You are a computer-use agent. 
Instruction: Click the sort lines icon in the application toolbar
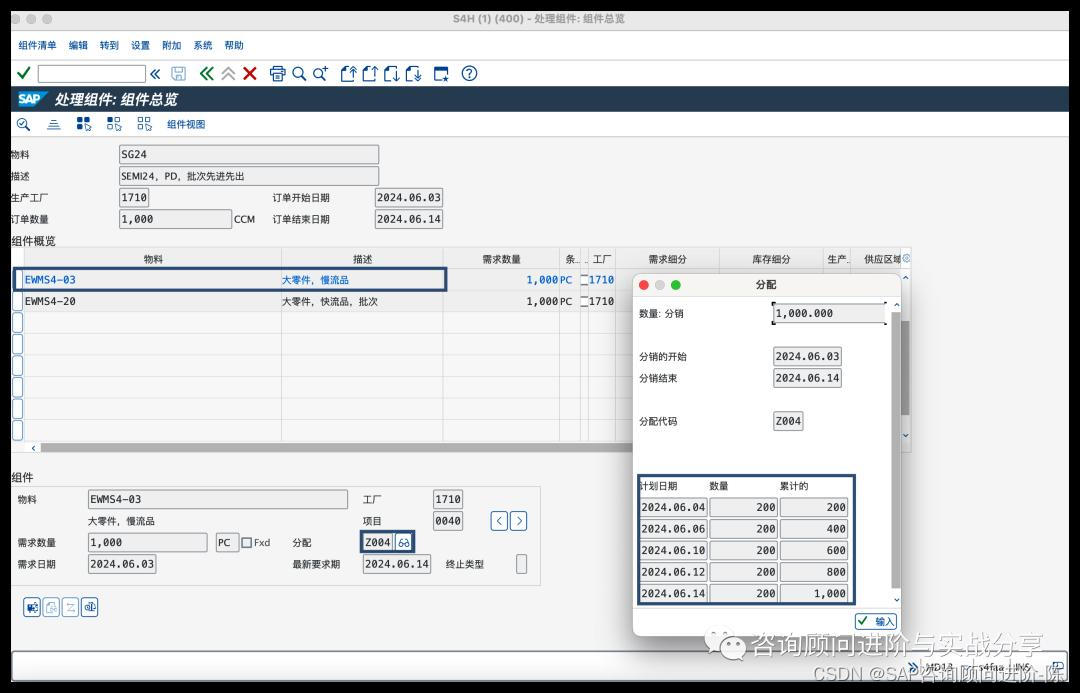tap(54, 124)
